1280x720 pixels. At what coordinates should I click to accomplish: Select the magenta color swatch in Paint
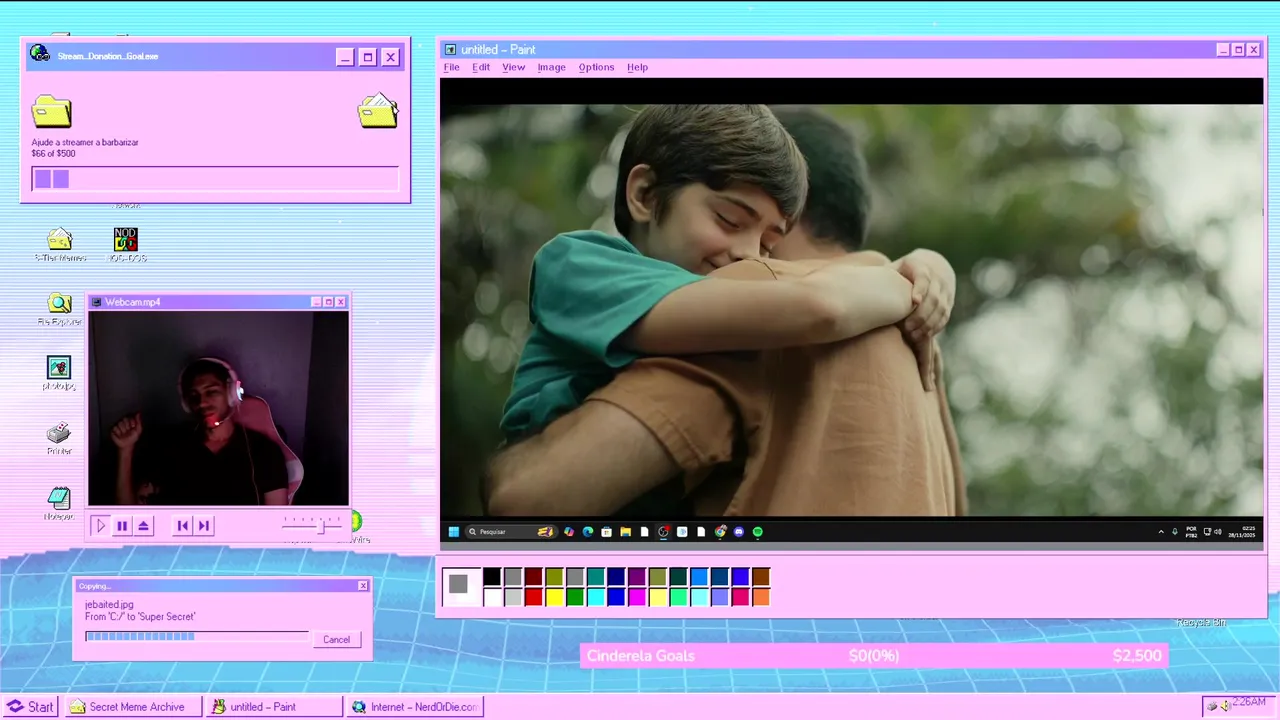[637, 597]
